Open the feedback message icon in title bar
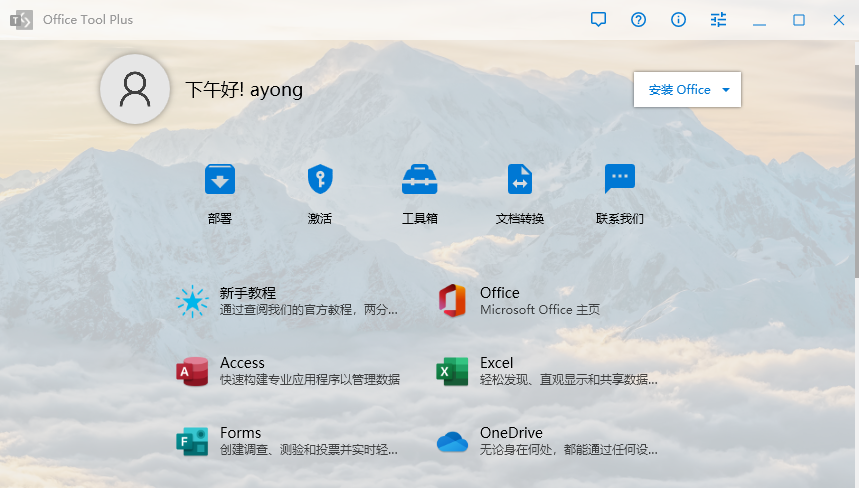The image size is (859, 488). click(598, 20)
